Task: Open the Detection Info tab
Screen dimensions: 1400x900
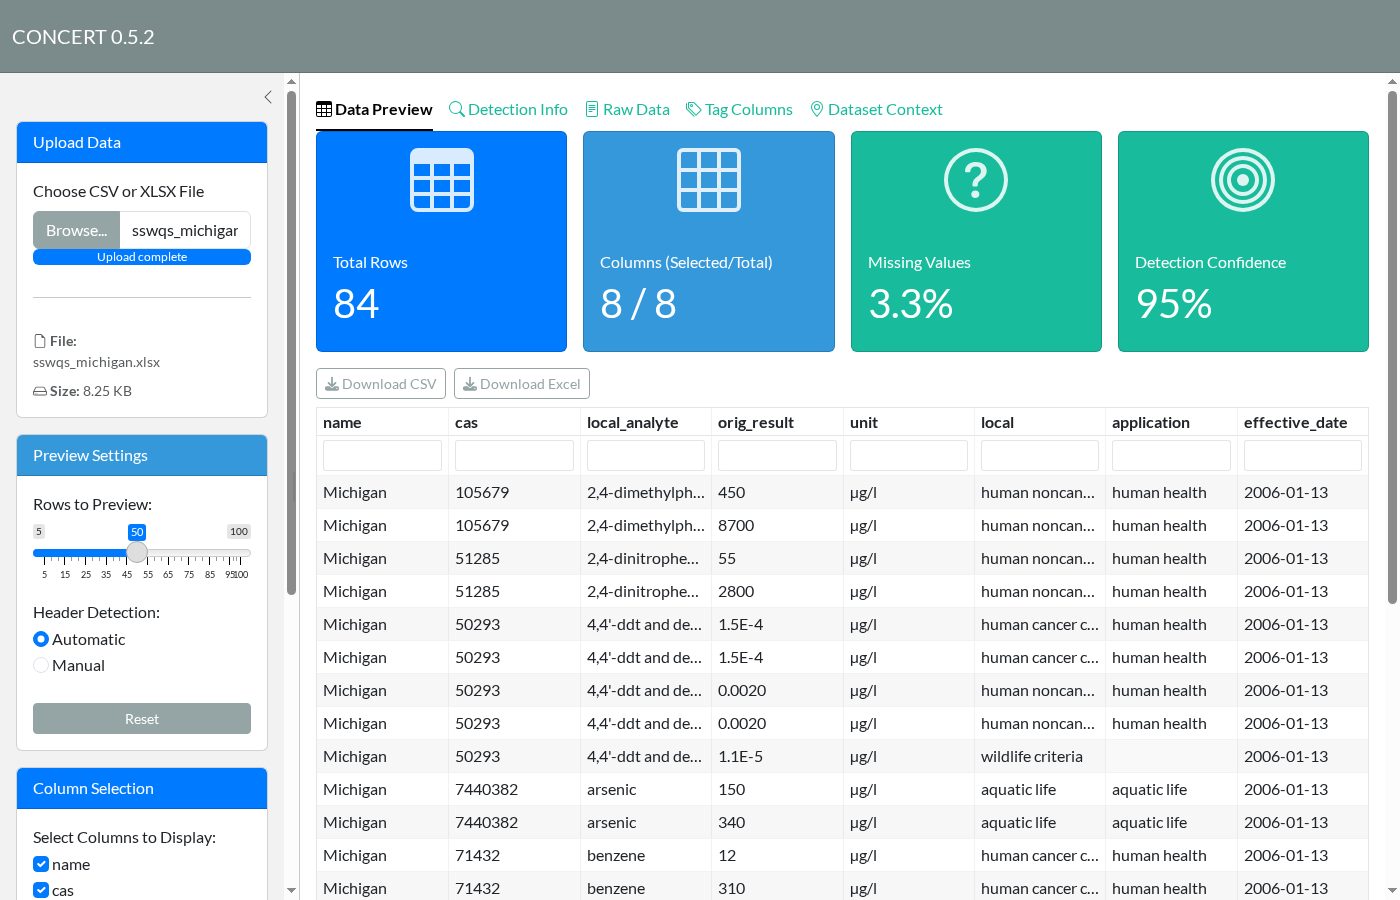Action: 508,109
